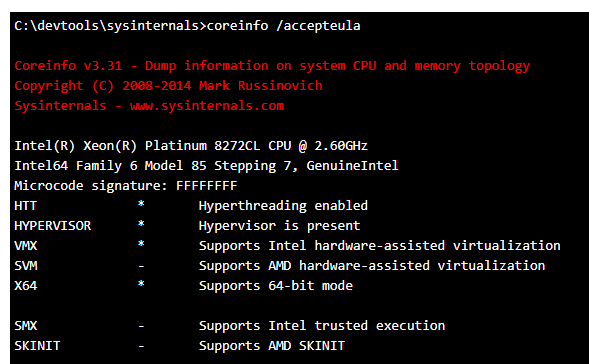Image resolution: width=589 pixels, height=364 pixels.
Task: Click the dash in the SKINIT row
Action: (x=141, y=346)
